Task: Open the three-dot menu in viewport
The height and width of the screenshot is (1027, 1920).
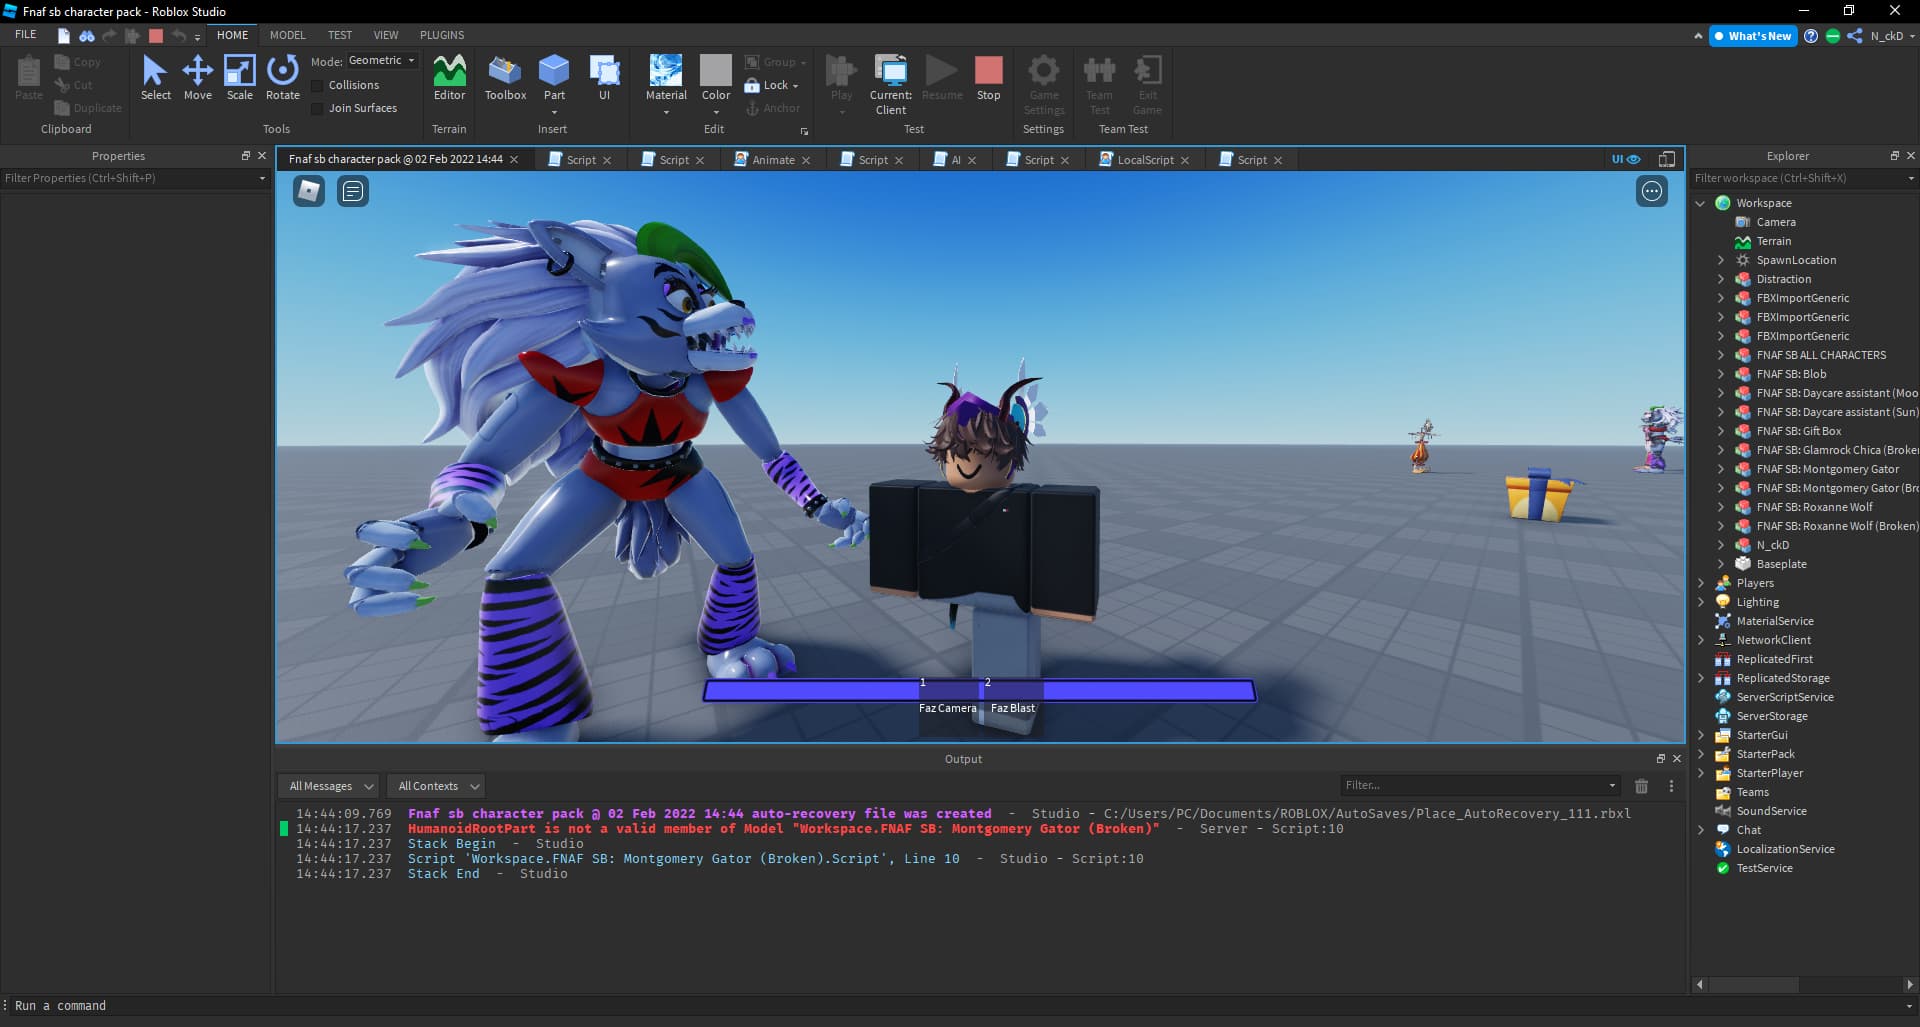Action: click(1652, 191)
